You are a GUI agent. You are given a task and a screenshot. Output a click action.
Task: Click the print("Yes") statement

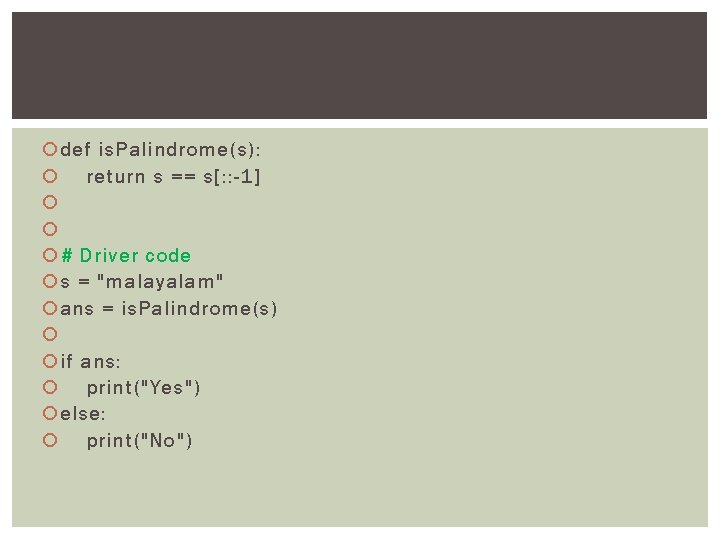pyautogui.click(x=143, y=388)
